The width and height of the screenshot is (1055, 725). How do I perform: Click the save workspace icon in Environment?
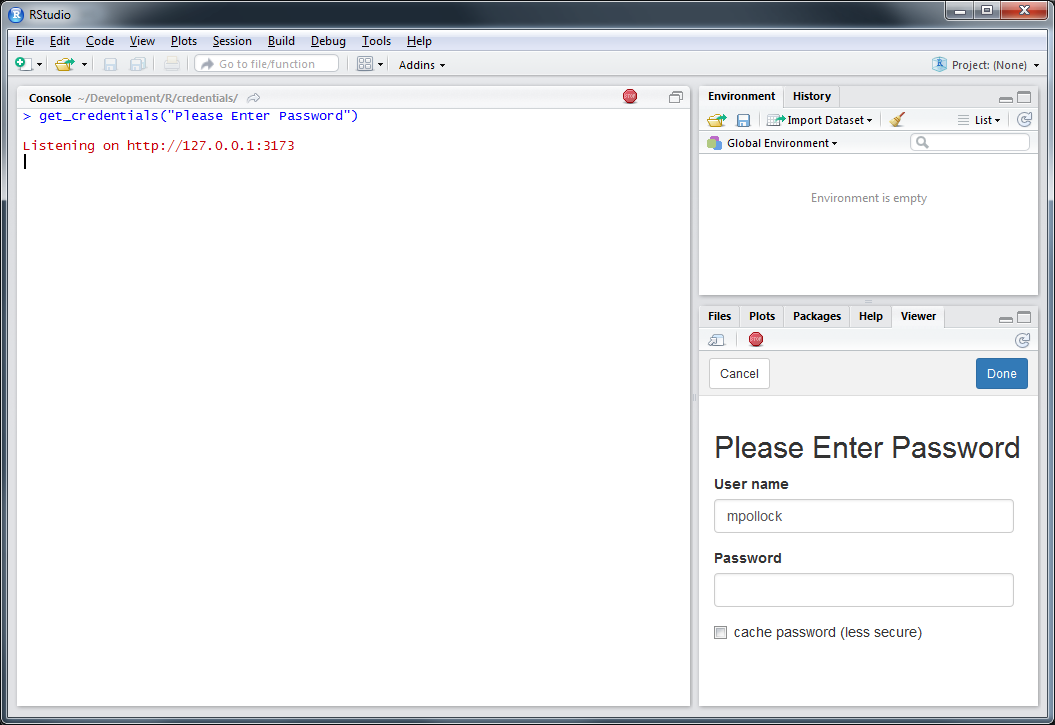[x=743, y=120]
